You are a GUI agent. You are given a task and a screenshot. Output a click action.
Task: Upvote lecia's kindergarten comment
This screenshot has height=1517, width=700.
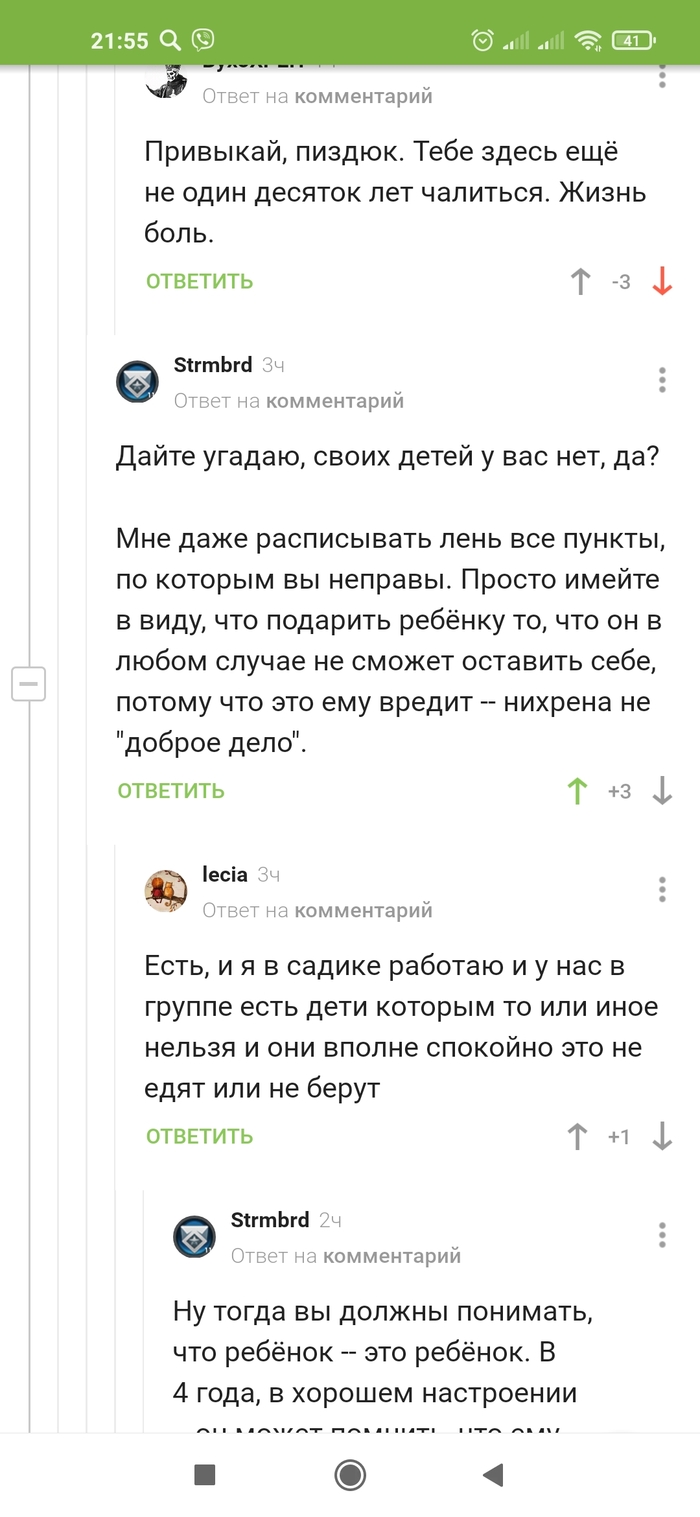tap(577, 1136)
